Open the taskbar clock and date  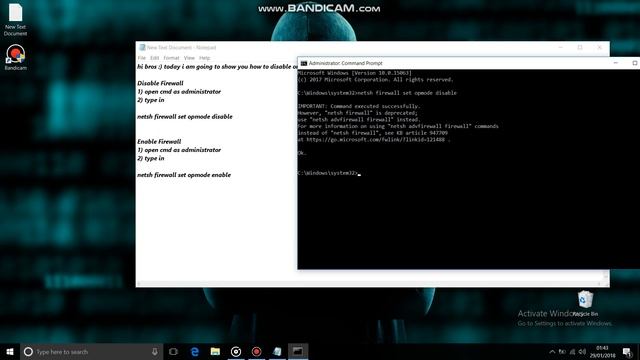pos(602,352)
